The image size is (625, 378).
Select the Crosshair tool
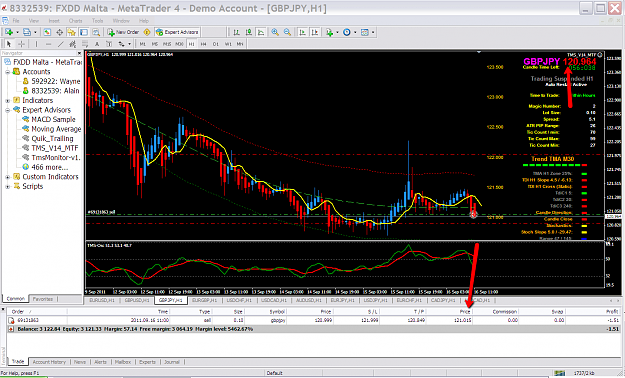click(22, 44)
